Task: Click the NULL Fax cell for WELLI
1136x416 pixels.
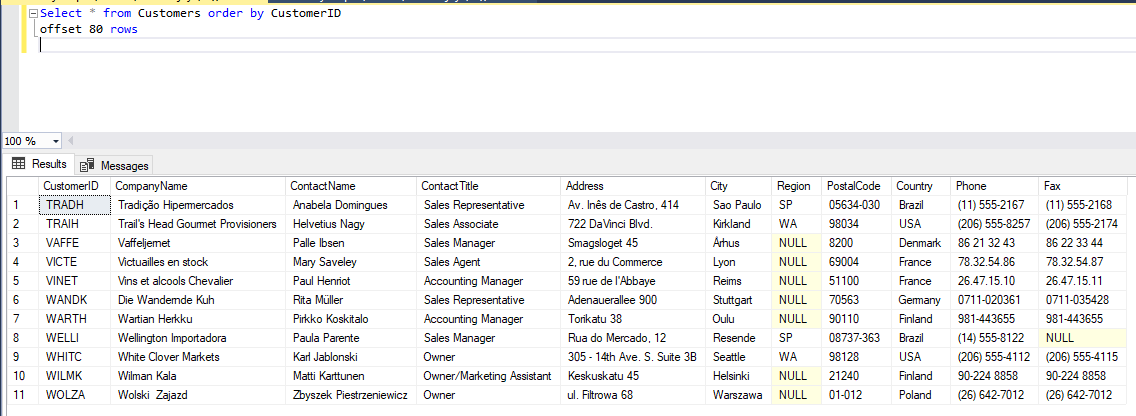Action: [1060, 338]
